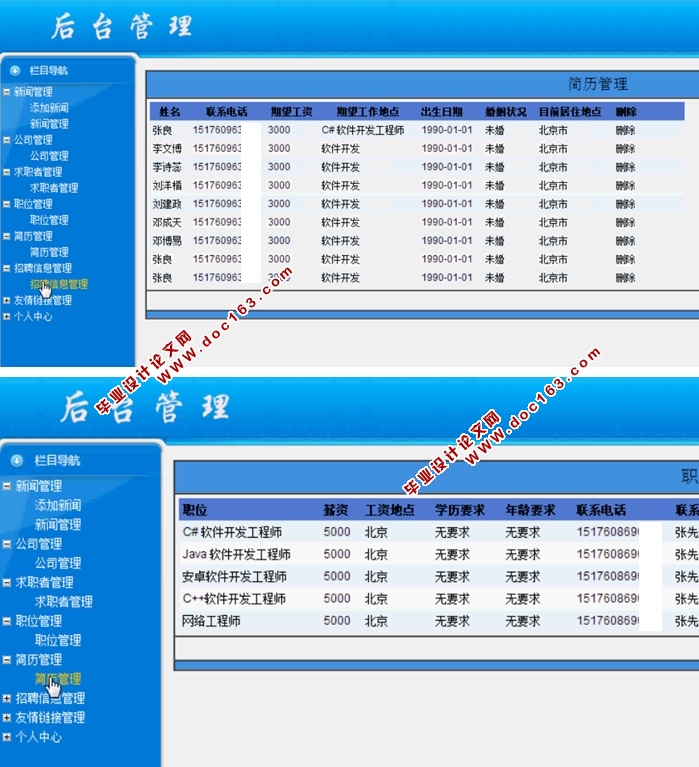Select the 网络工程师 job row

[439, 621]
